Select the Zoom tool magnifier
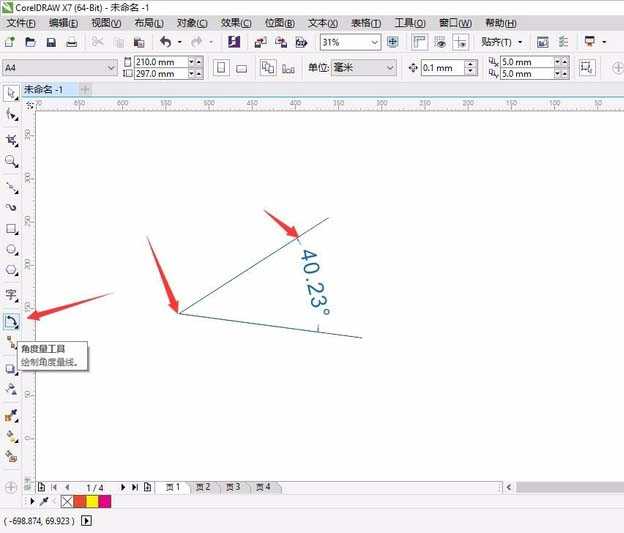This screenshot has height=533, width=624. pos(11,160)
